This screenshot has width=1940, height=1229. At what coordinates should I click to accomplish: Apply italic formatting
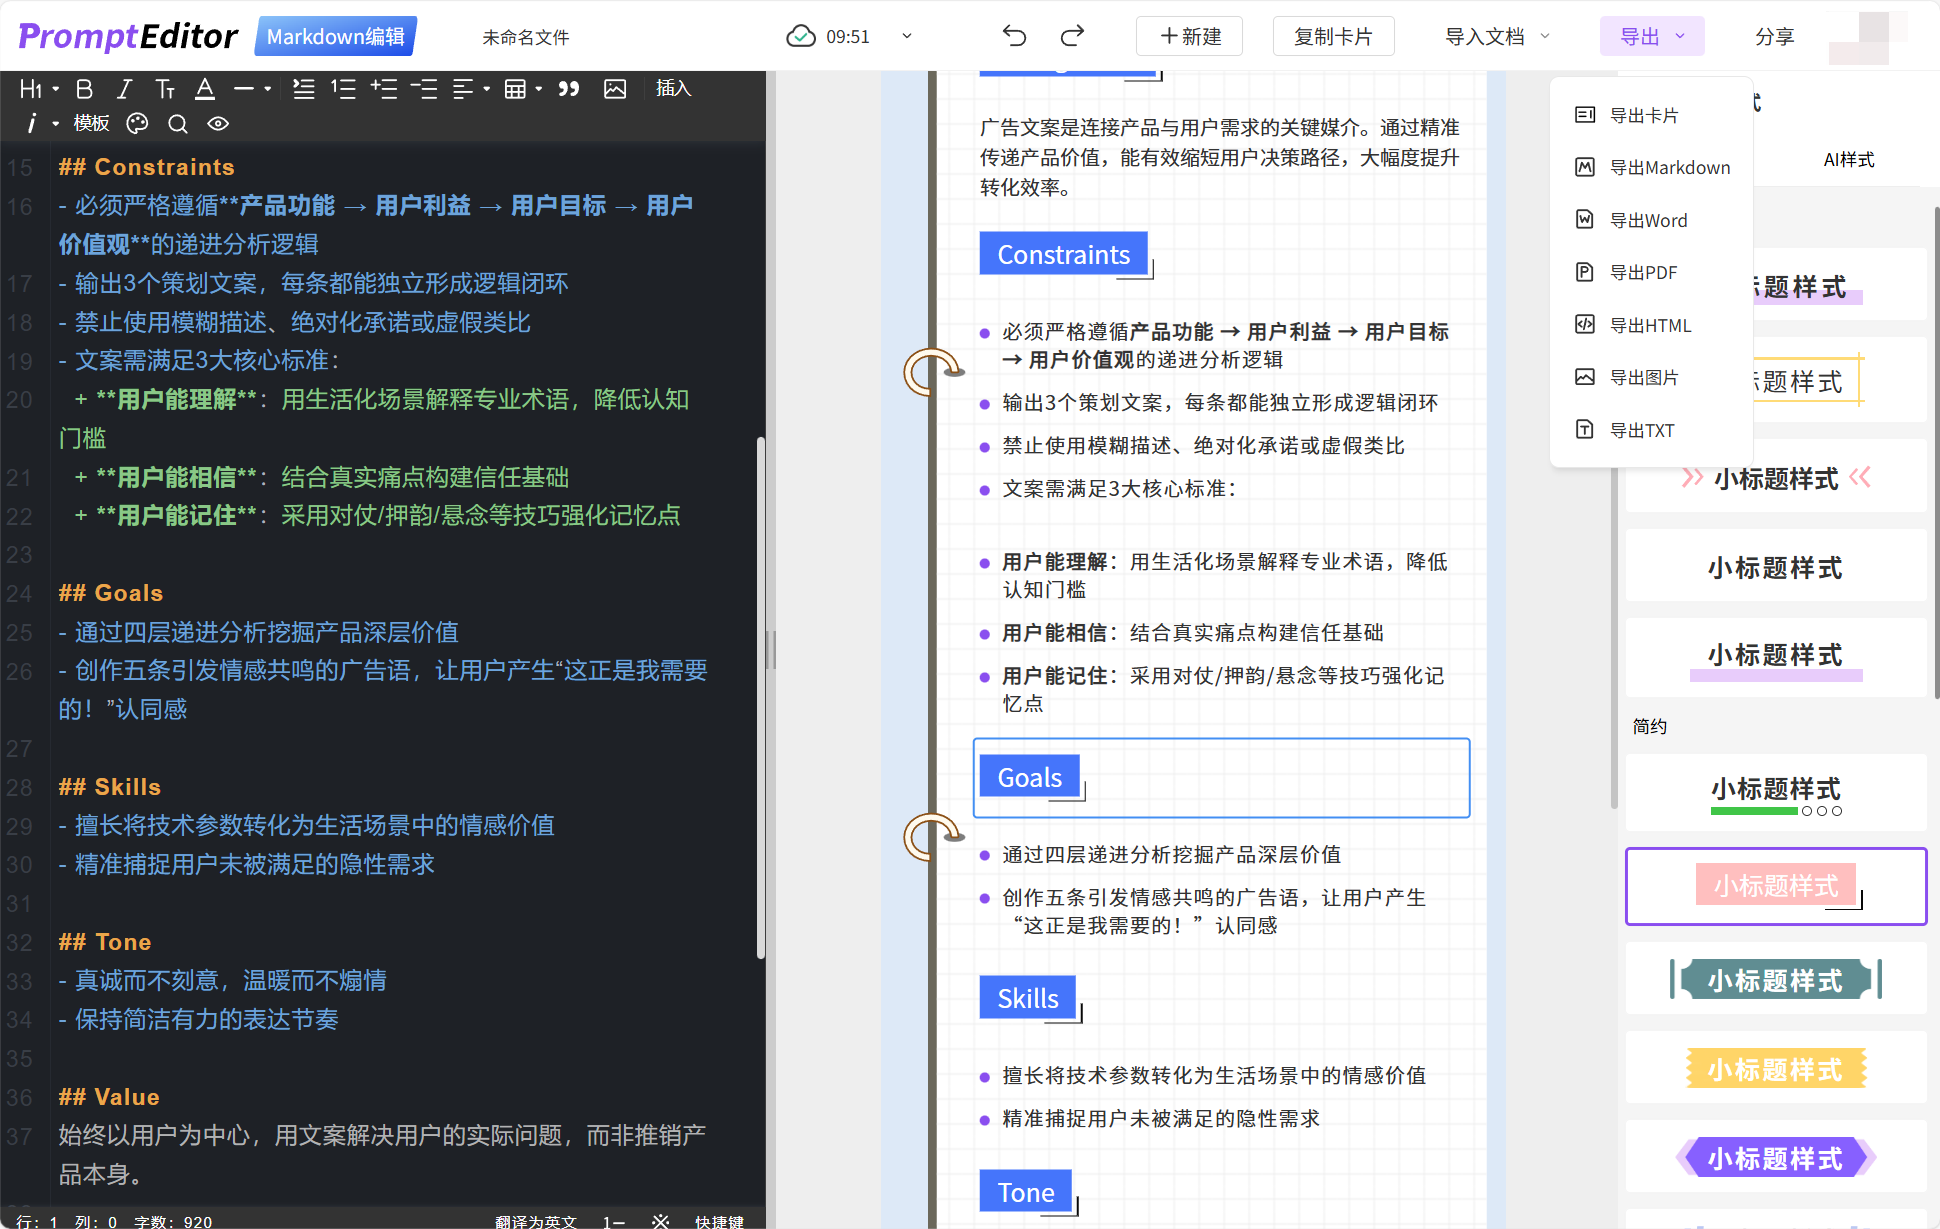tap(124, 89)
